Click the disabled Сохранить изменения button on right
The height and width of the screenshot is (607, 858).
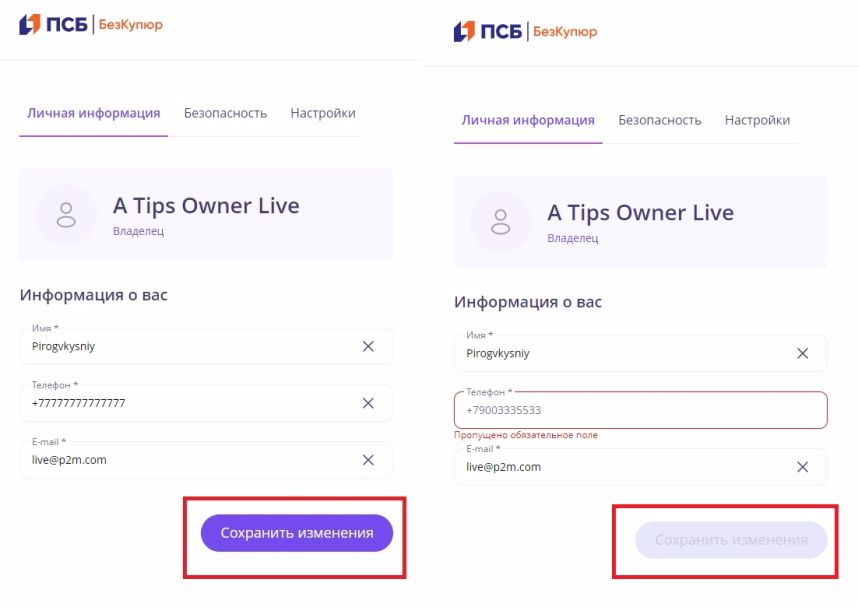pos(731,540)
